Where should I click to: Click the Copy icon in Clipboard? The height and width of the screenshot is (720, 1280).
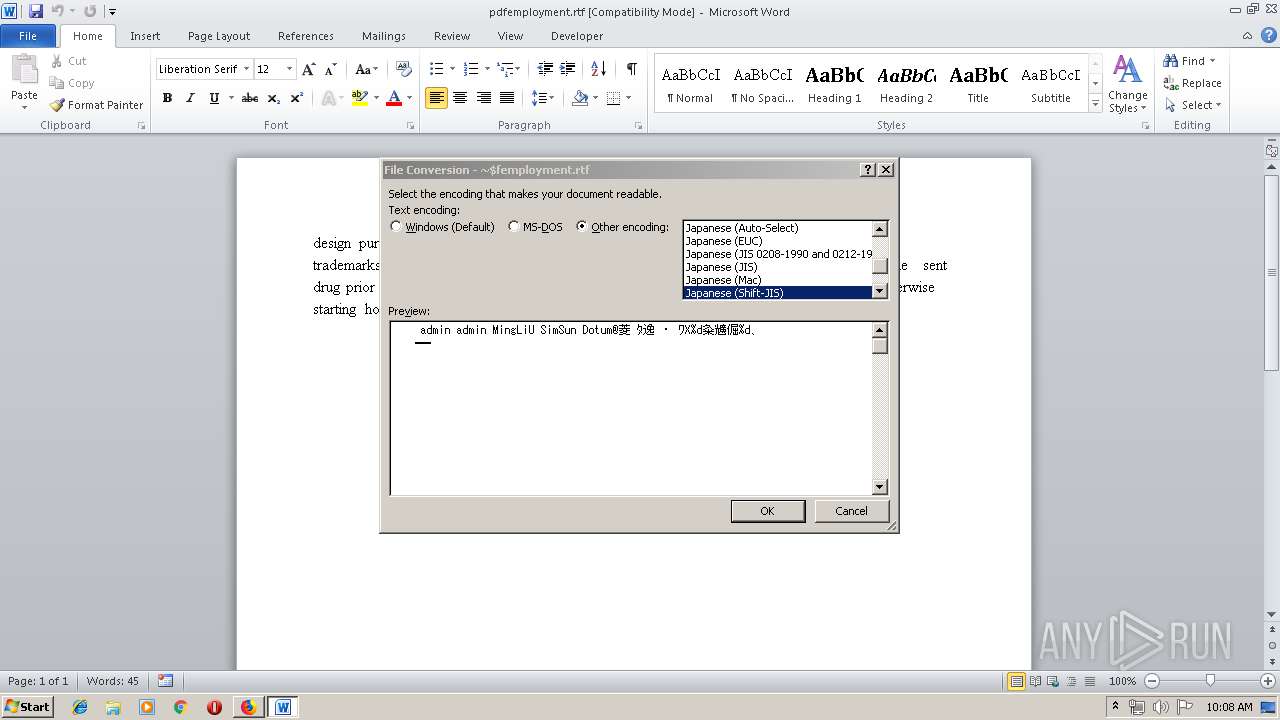[72, 83]
